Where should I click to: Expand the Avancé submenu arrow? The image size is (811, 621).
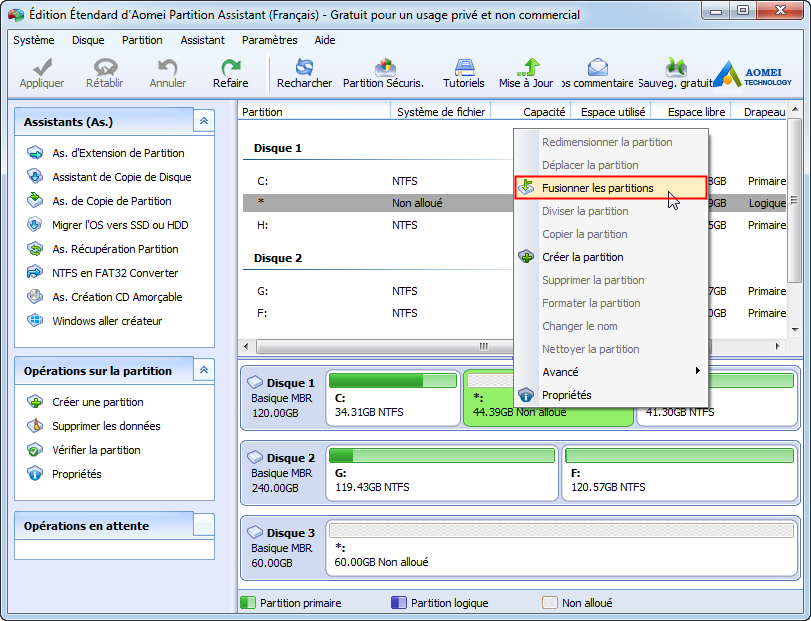click(x=697, y=371)
